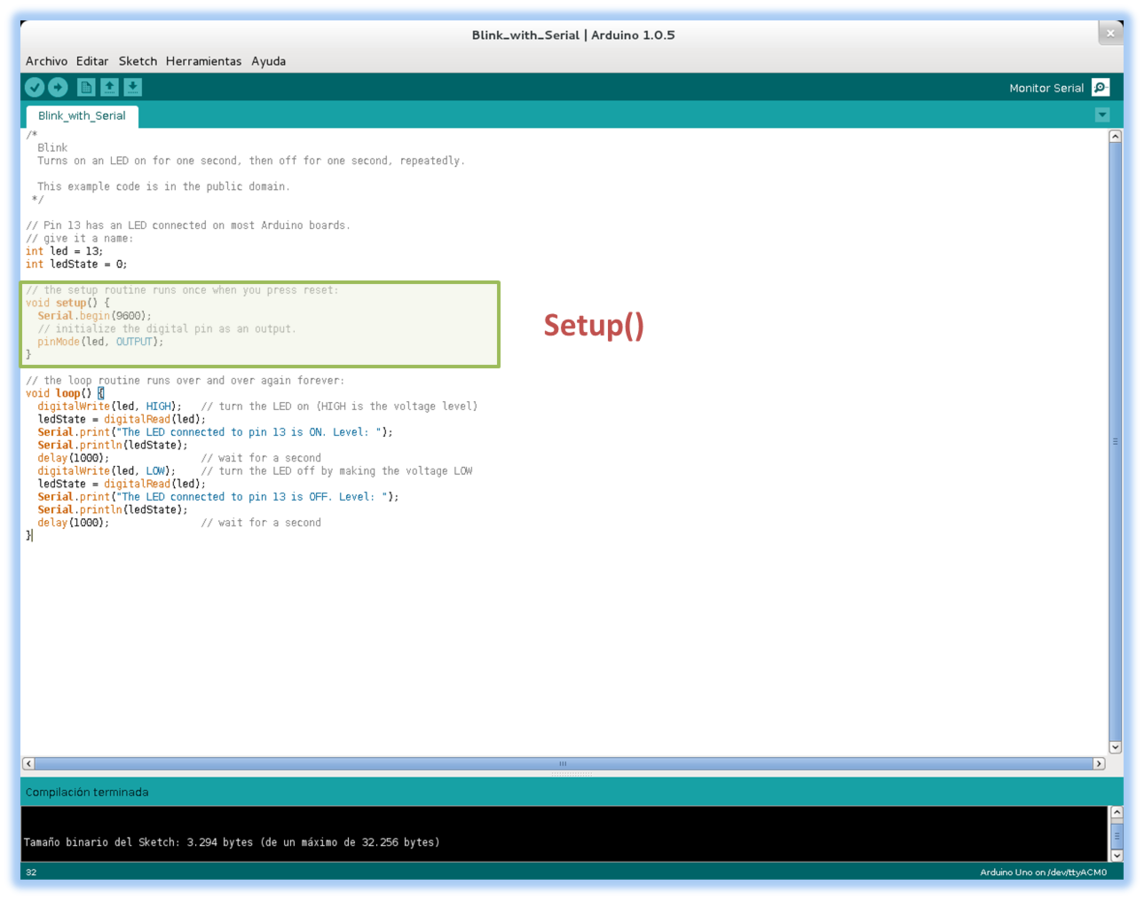Image resolution: width=1144 pixels, height=900 pixels.
Task: Open the Editar menu
Action: pyautogui.click(x=92, y=61)
